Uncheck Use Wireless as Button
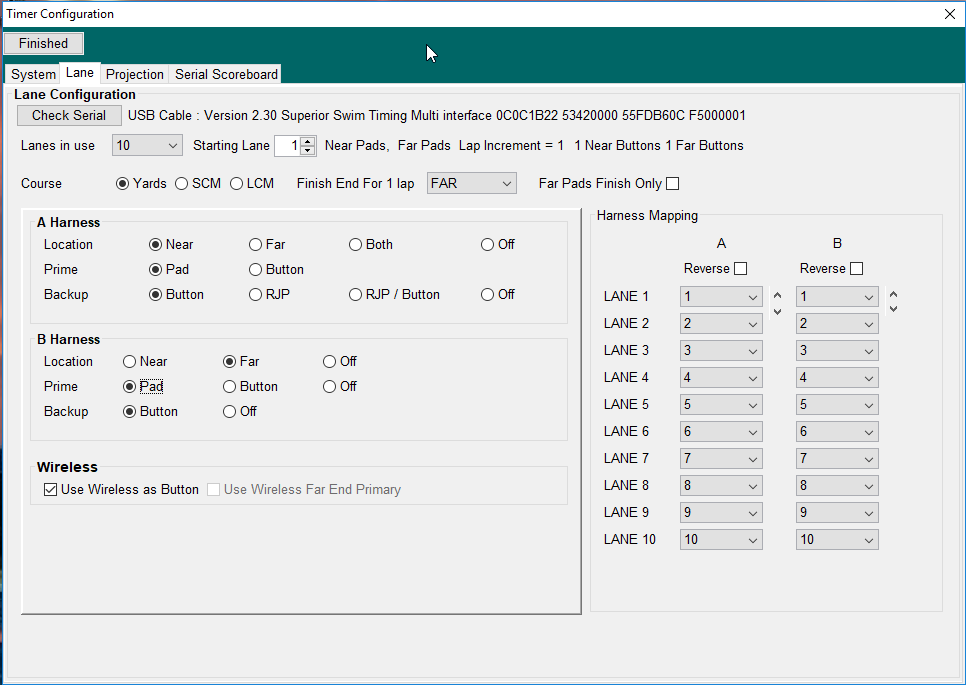 (51, 490)
